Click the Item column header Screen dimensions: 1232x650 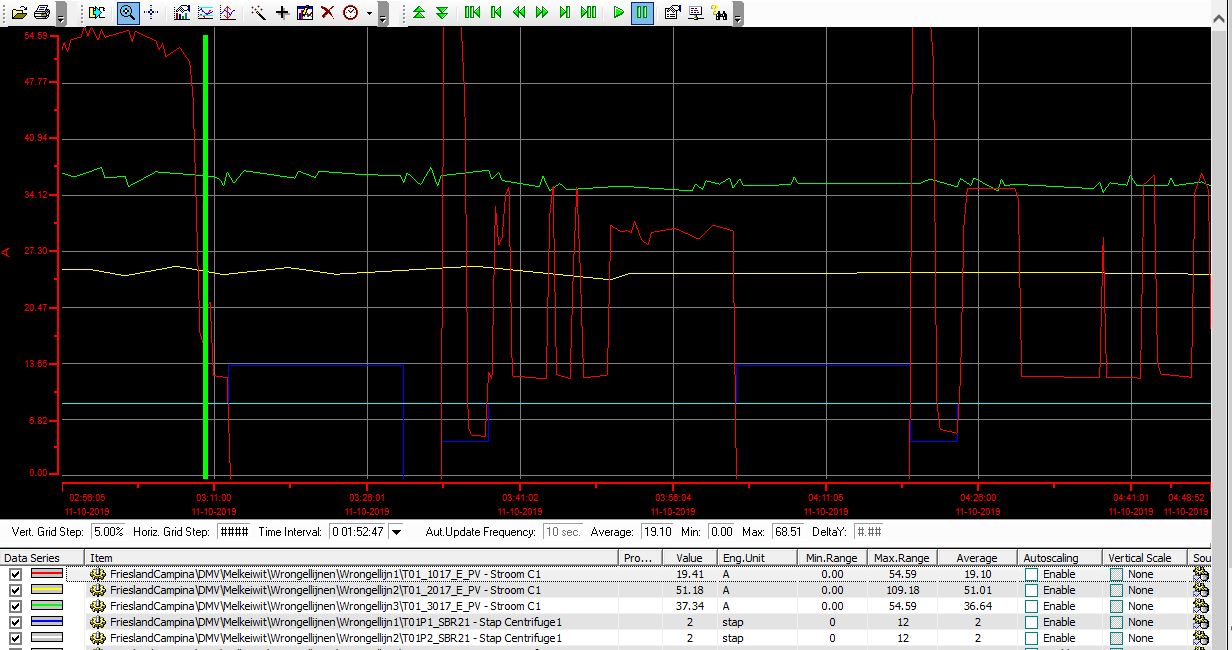(x=102, y=558)
